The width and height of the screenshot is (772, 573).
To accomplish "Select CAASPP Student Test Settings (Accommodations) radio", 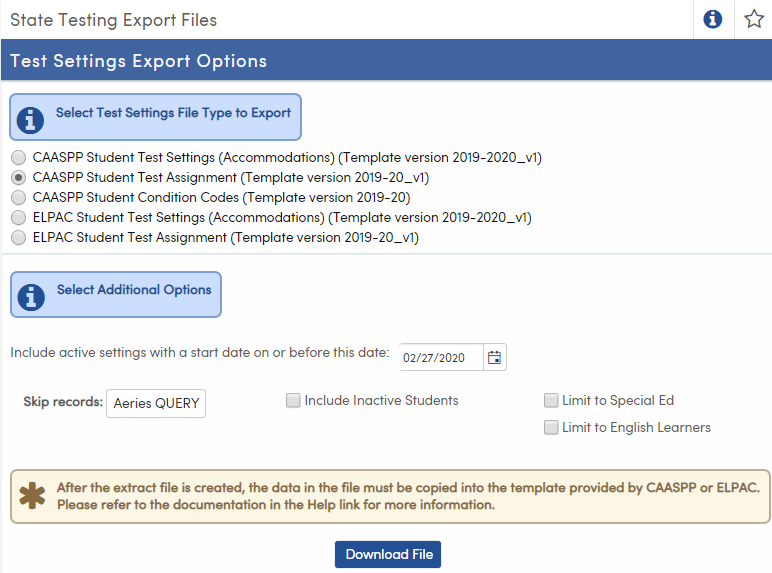I will click(x=19, y=158).
